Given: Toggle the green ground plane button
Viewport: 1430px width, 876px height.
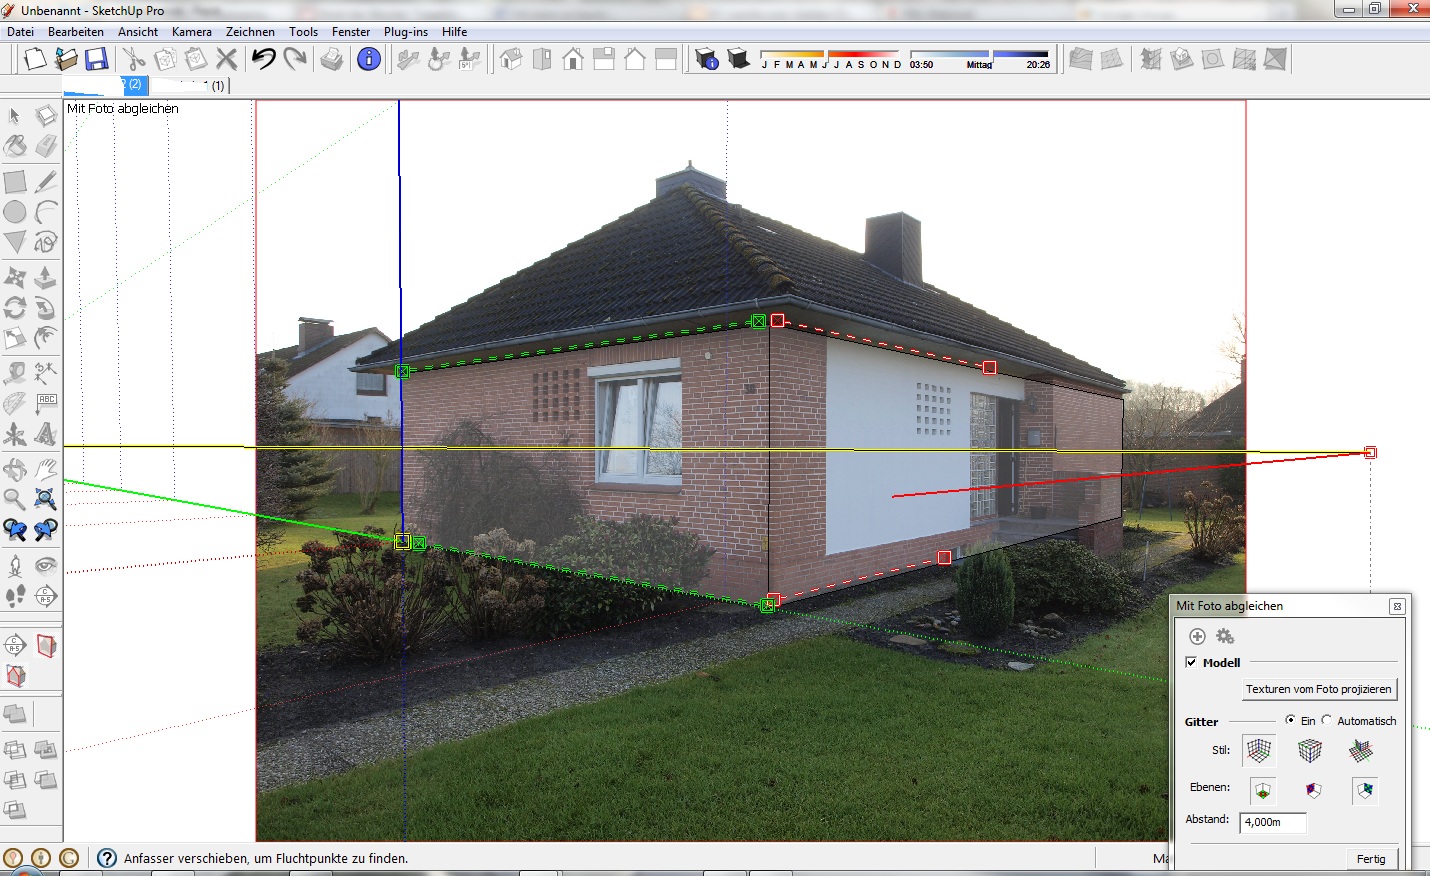Looking at the screenshot, I should point(1263,791).
